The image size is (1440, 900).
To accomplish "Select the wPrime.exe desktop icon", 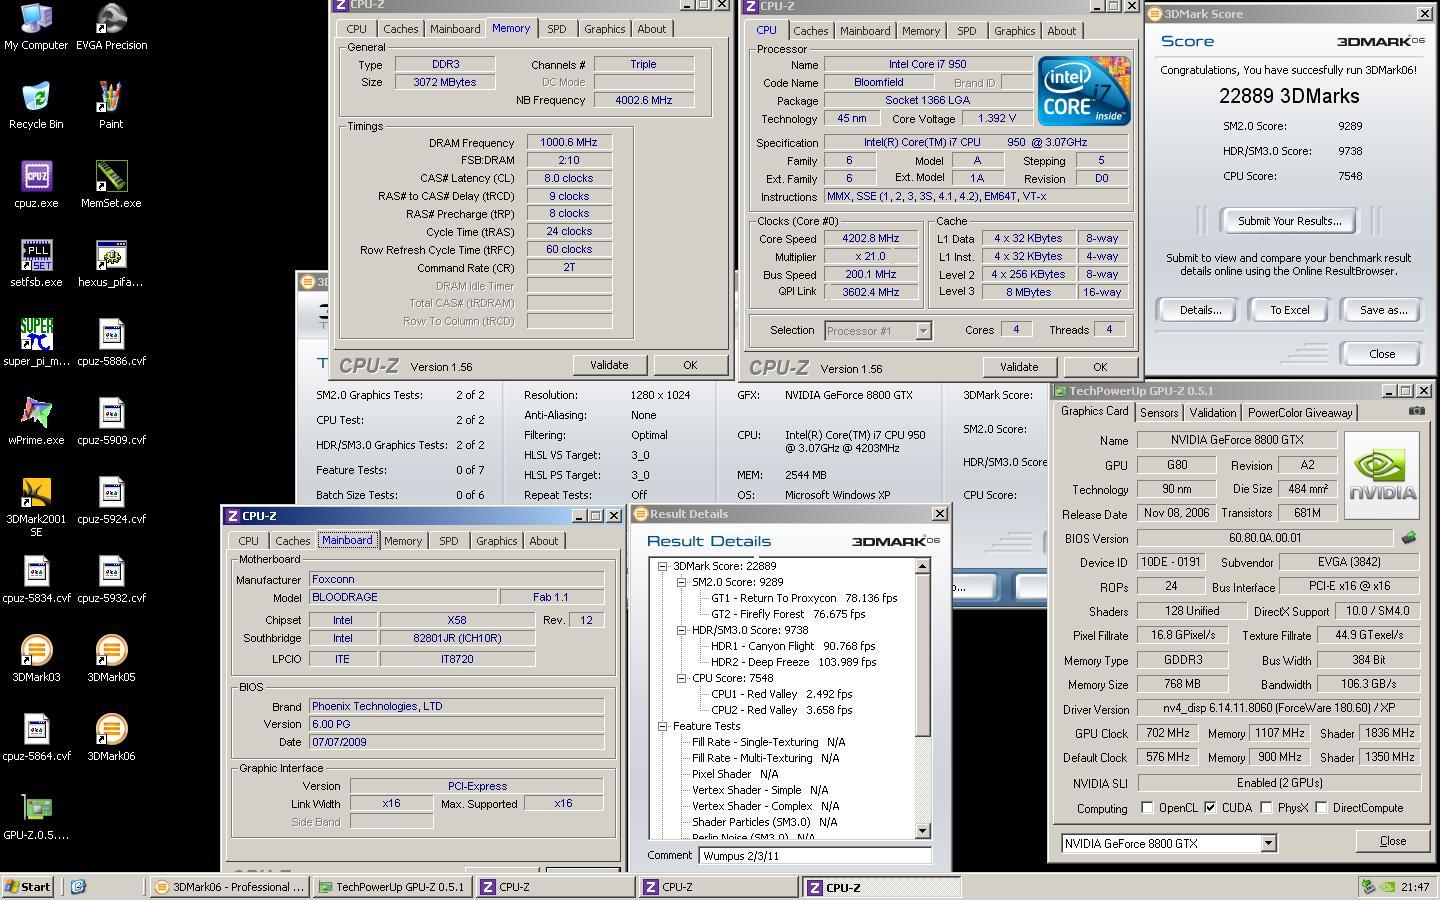I will tap(36, 422).
